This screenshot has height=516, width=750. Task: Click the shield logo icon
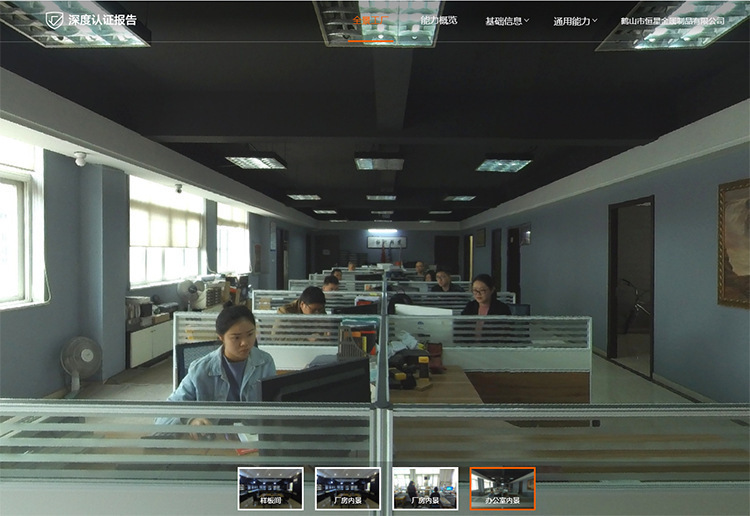pos(54,20)
